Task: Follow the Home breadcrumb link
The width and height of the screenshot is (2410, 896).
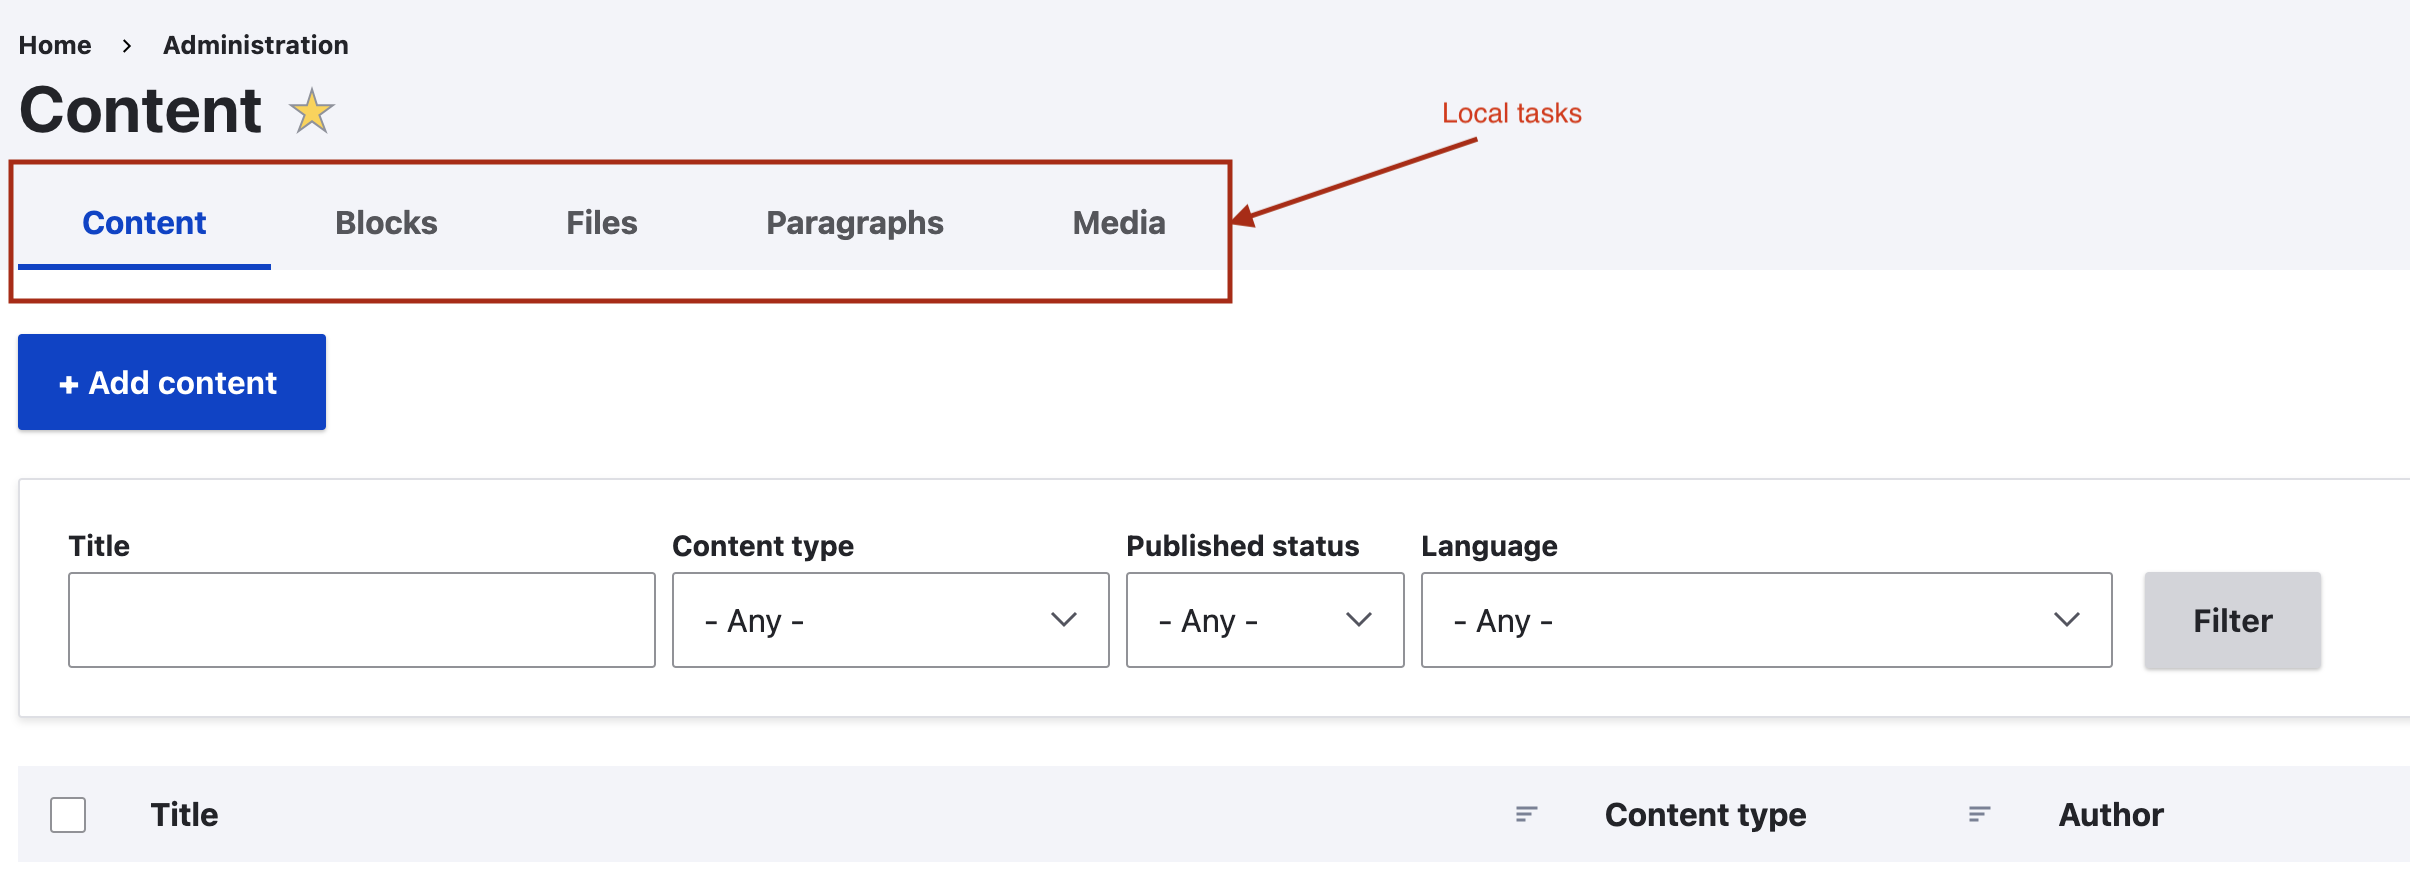Action: 55,45
